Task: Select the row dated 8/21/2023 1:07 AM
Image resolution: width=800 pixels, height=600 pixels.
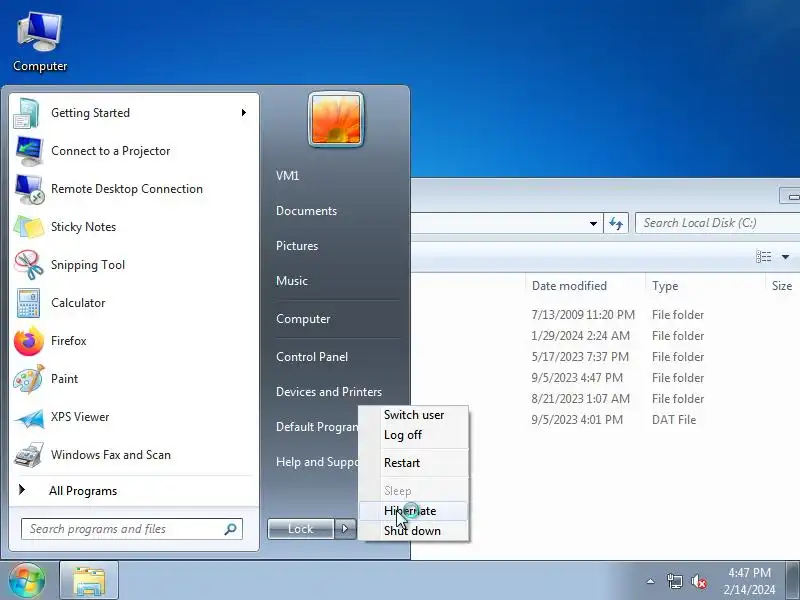Action: pos(605,398)
